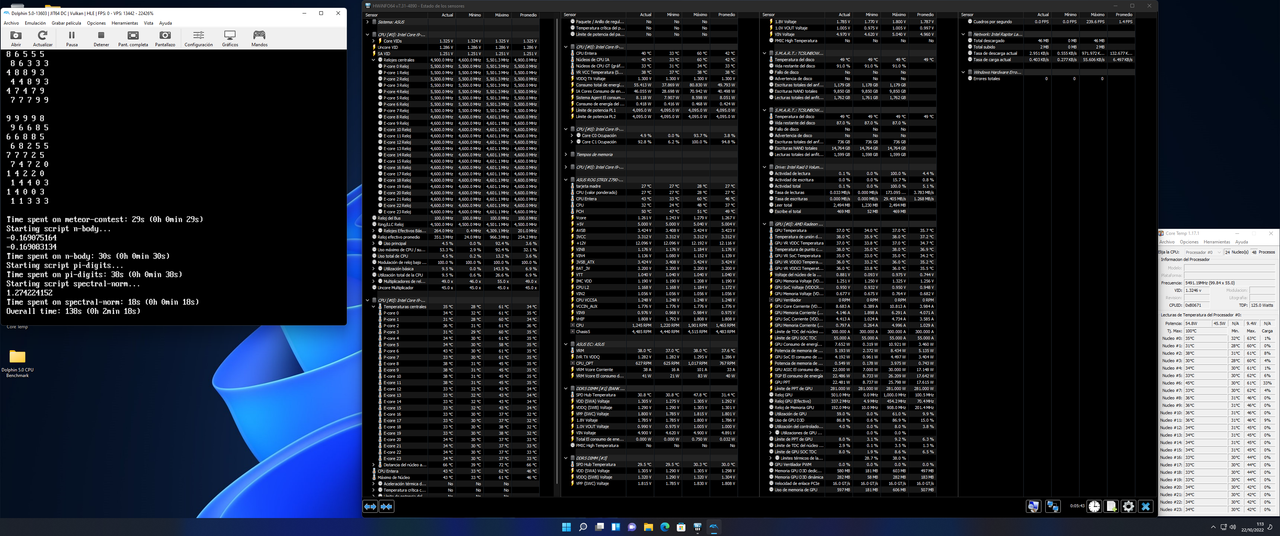Open Opciones menu in Dolphin
The width and height of the screenshot is (1280, 536).
point(96,22)
